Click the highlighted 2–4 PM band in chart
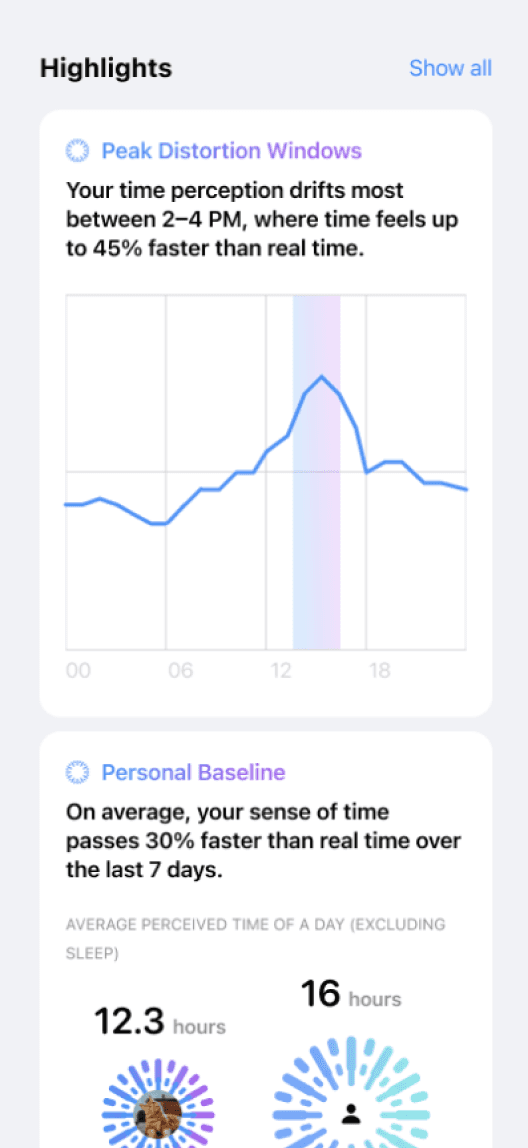 [x=316, y=472]
